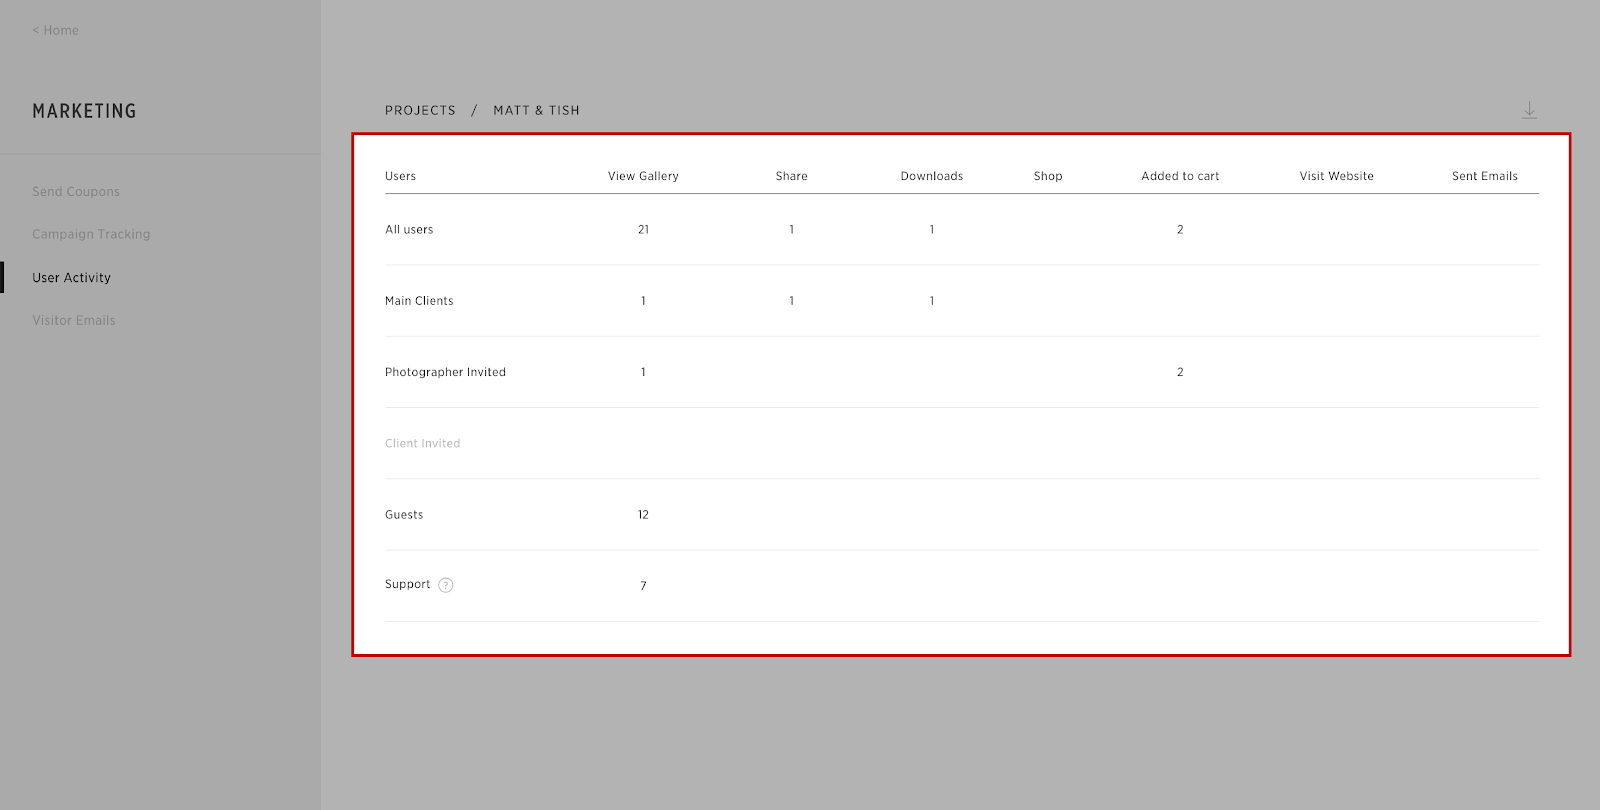Navigate to Projects breadcrumb
This screenshot has width=1600, height=810.
[x=420, y=110]
